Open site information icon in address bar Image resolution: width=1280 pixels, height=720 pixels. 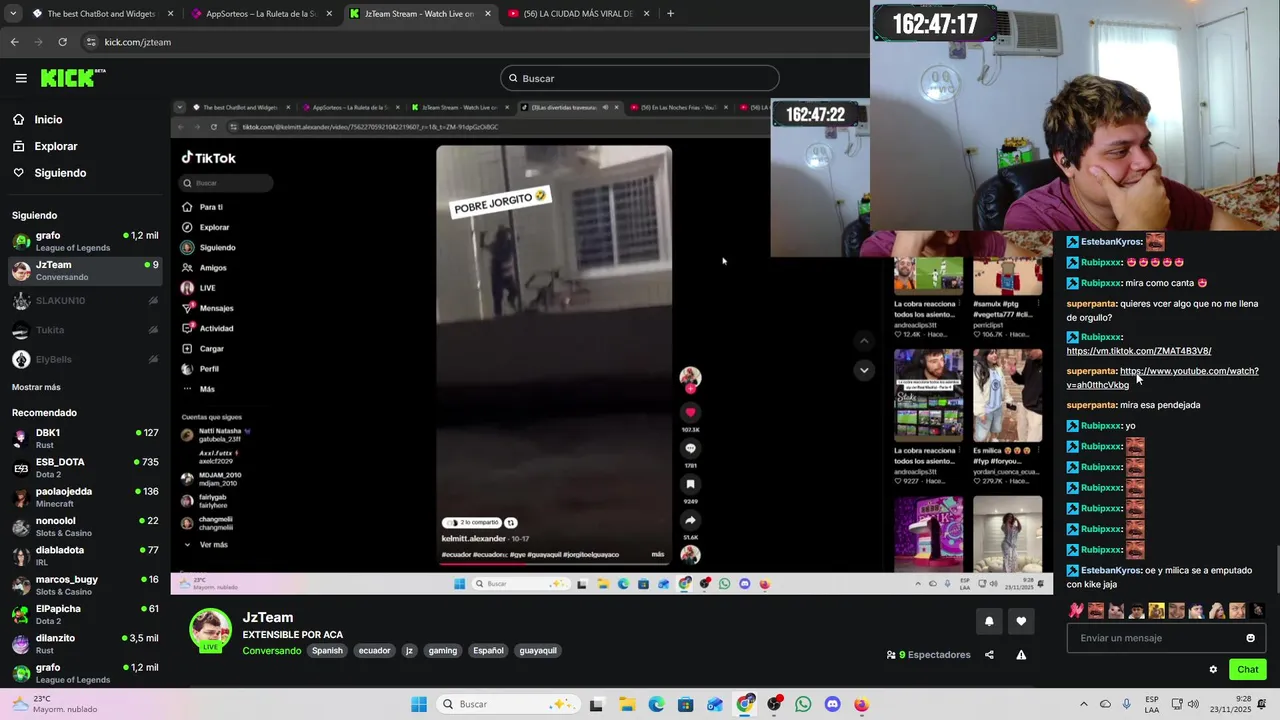pyautogui.click(x=91, y=42)
